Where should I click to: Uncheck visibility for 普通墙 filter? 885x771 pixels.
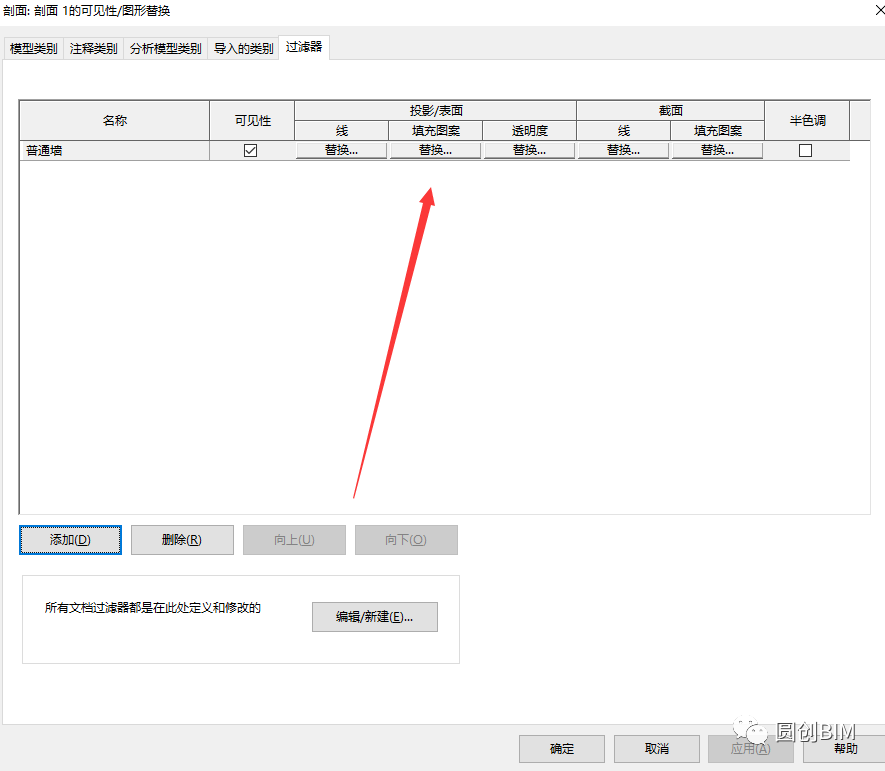251,151
